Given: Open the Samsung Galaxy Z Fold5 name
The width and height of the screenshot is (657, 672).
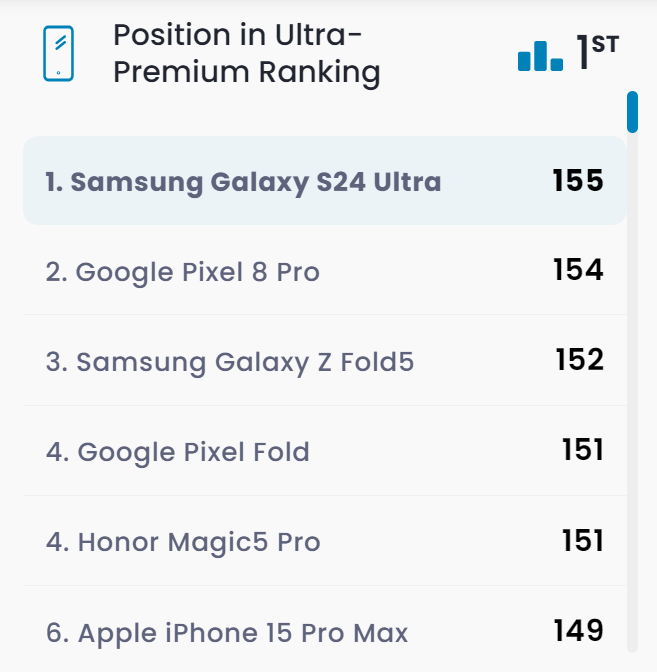Looking at the screenshot, I should (x=230, y=361).
